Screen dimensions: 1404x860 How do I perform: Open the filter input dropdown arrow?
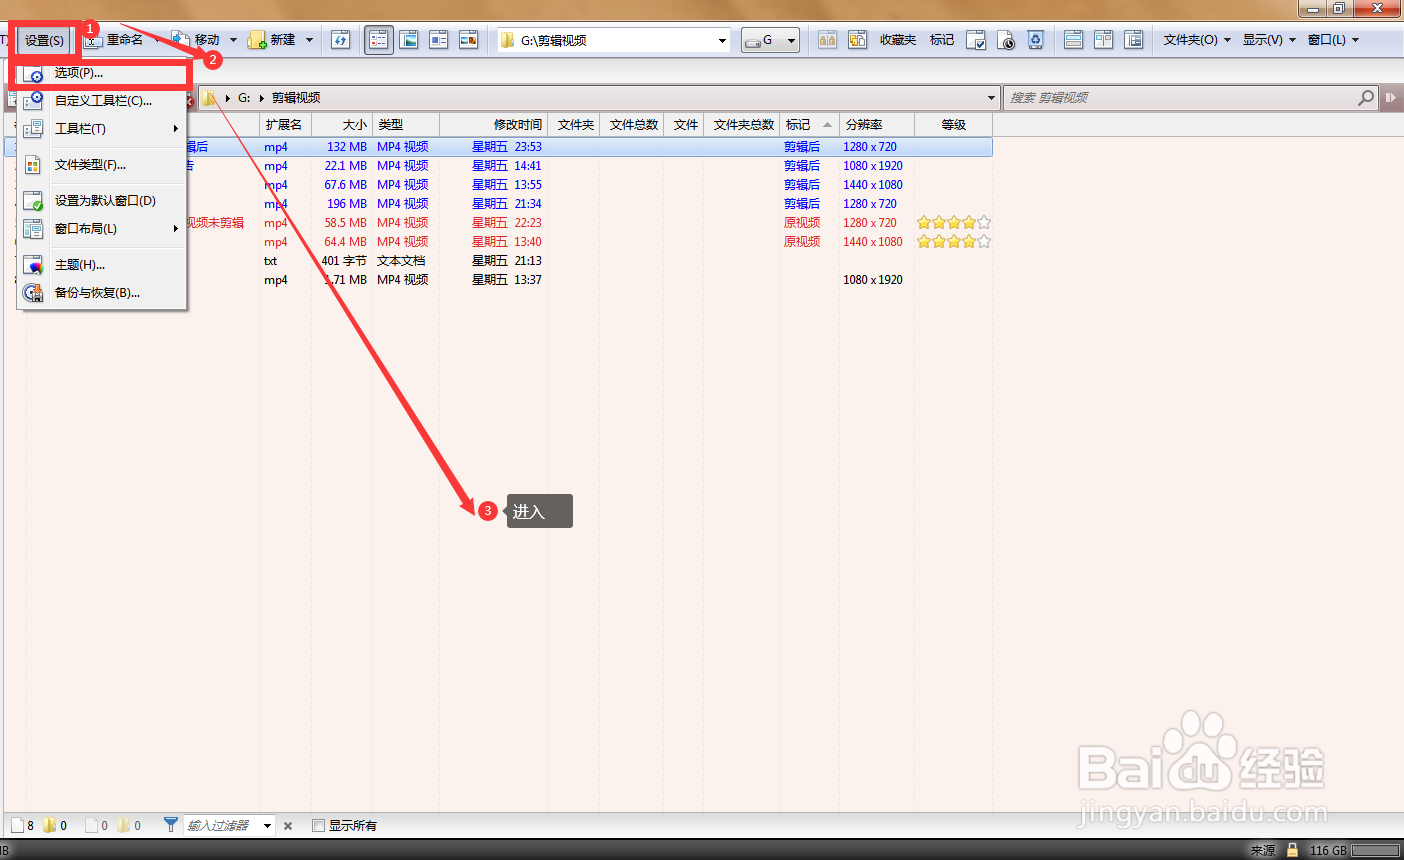point(267,826)
